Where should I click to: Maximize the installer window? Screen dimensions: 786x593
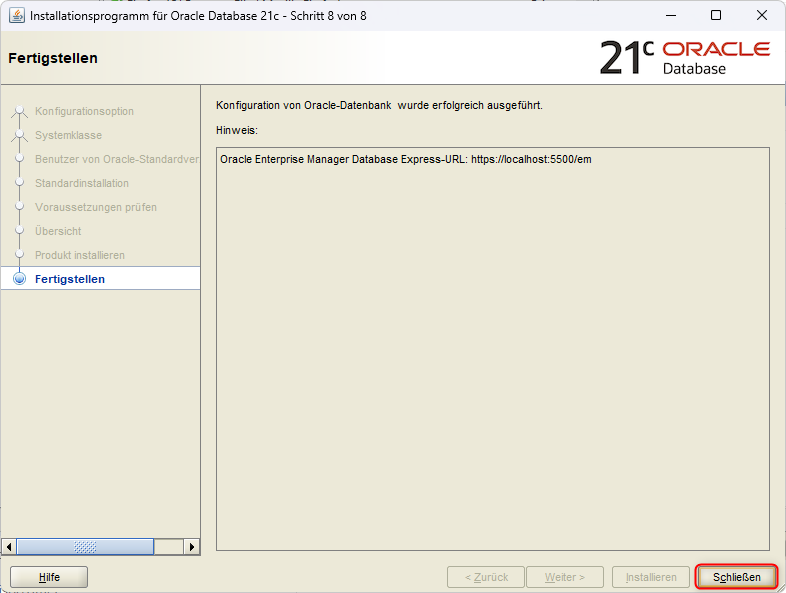coord(716,16)
